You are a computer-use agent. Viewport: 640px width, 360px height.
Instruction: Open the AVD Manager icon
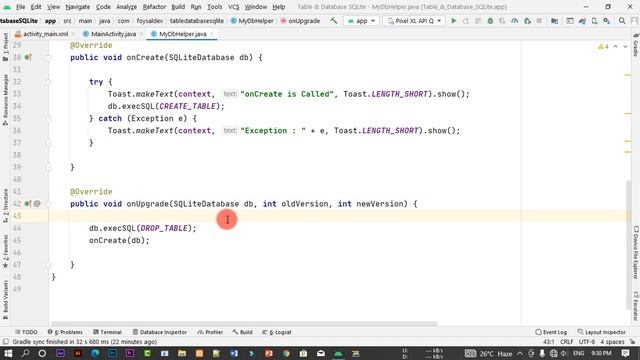(594, 21)
